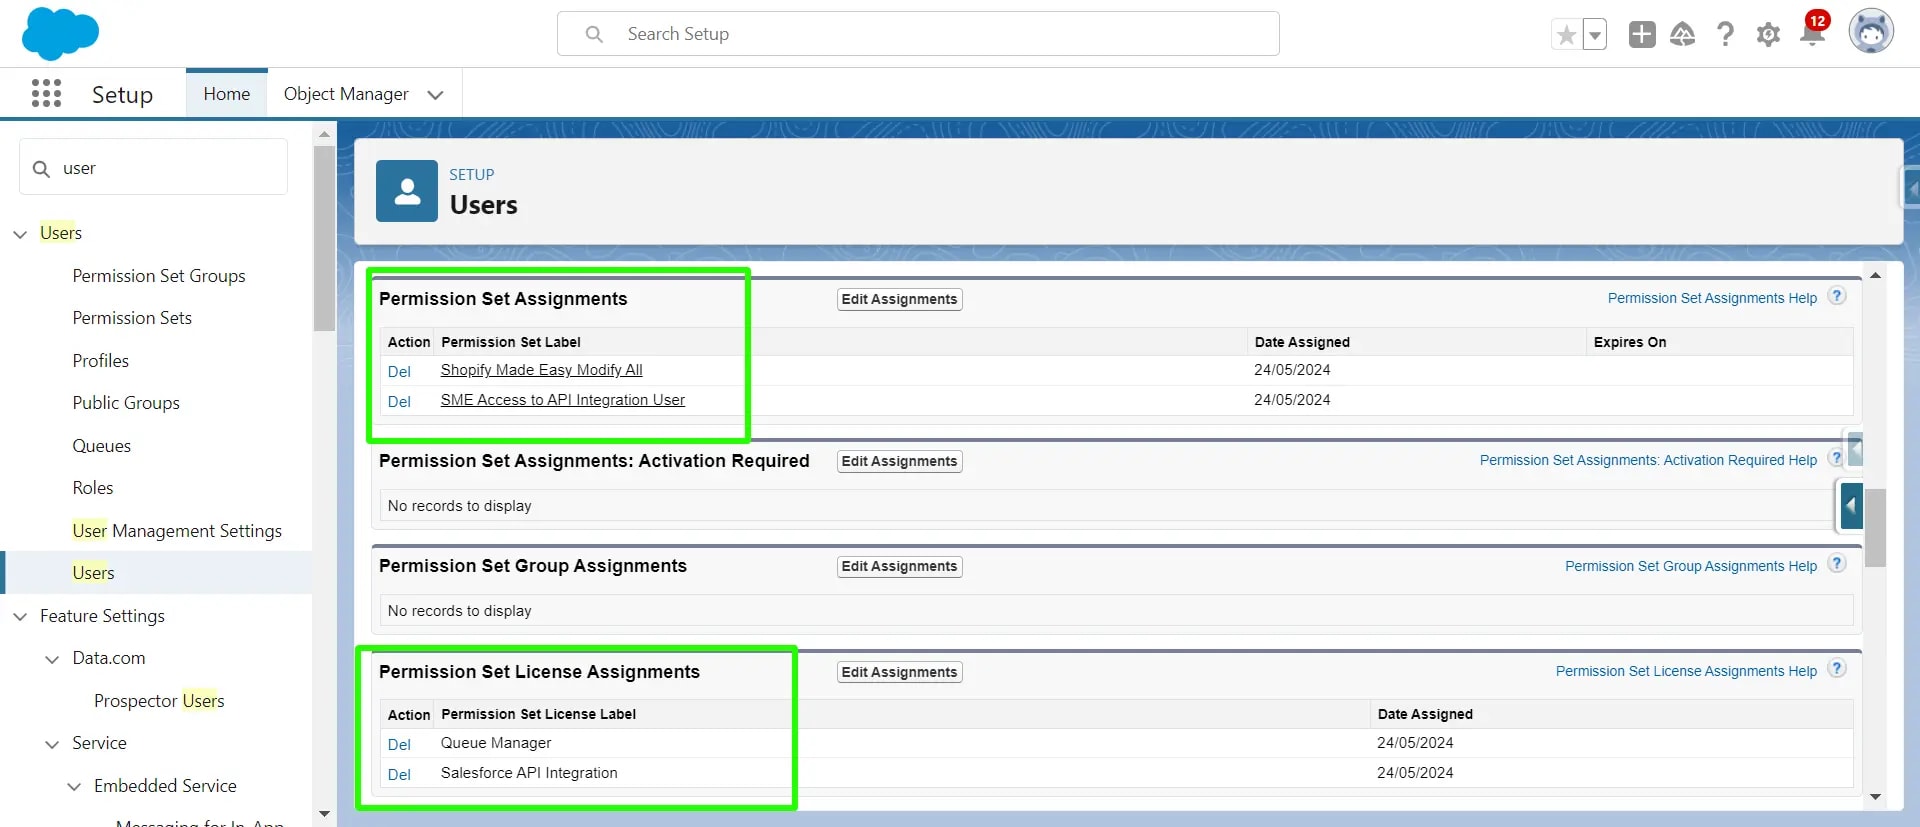1920x827 pixels.
Task: Open the Setup gear menu
Action: [1768, 35]
